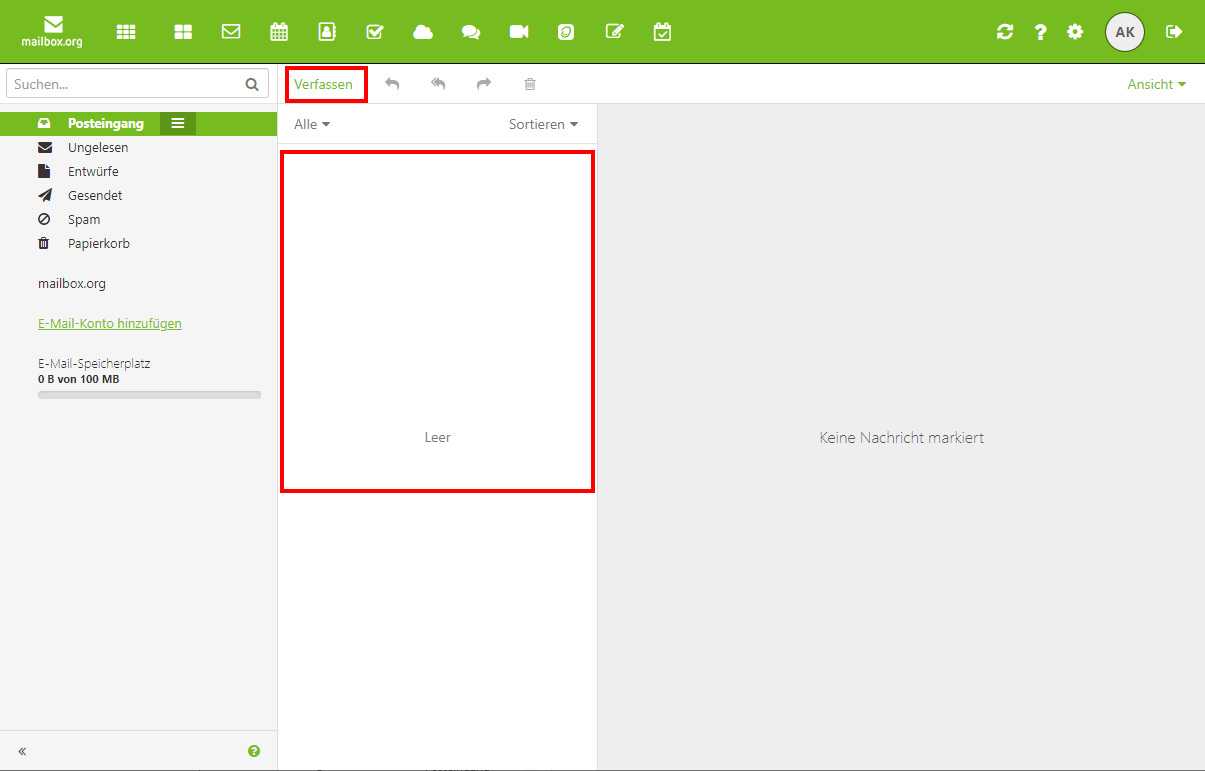
Task: Open the calendar app icon
Action: click(279, 32)
